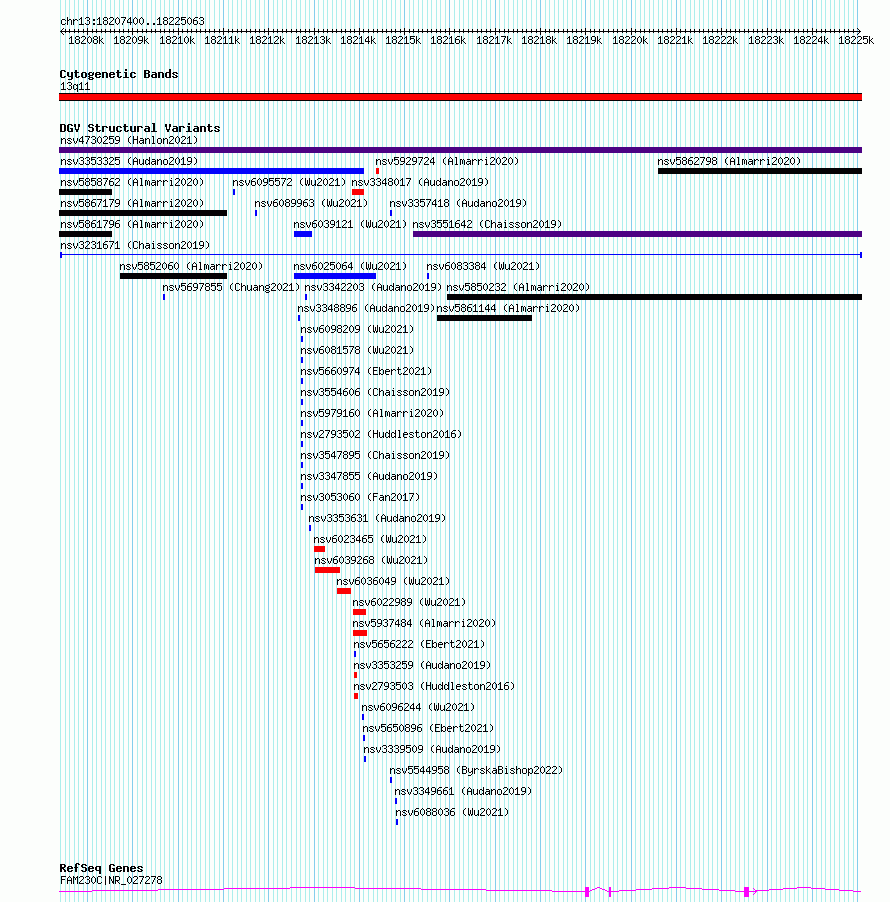Click red bar of nsv6039268 (Wu2021)

point(327,570)
